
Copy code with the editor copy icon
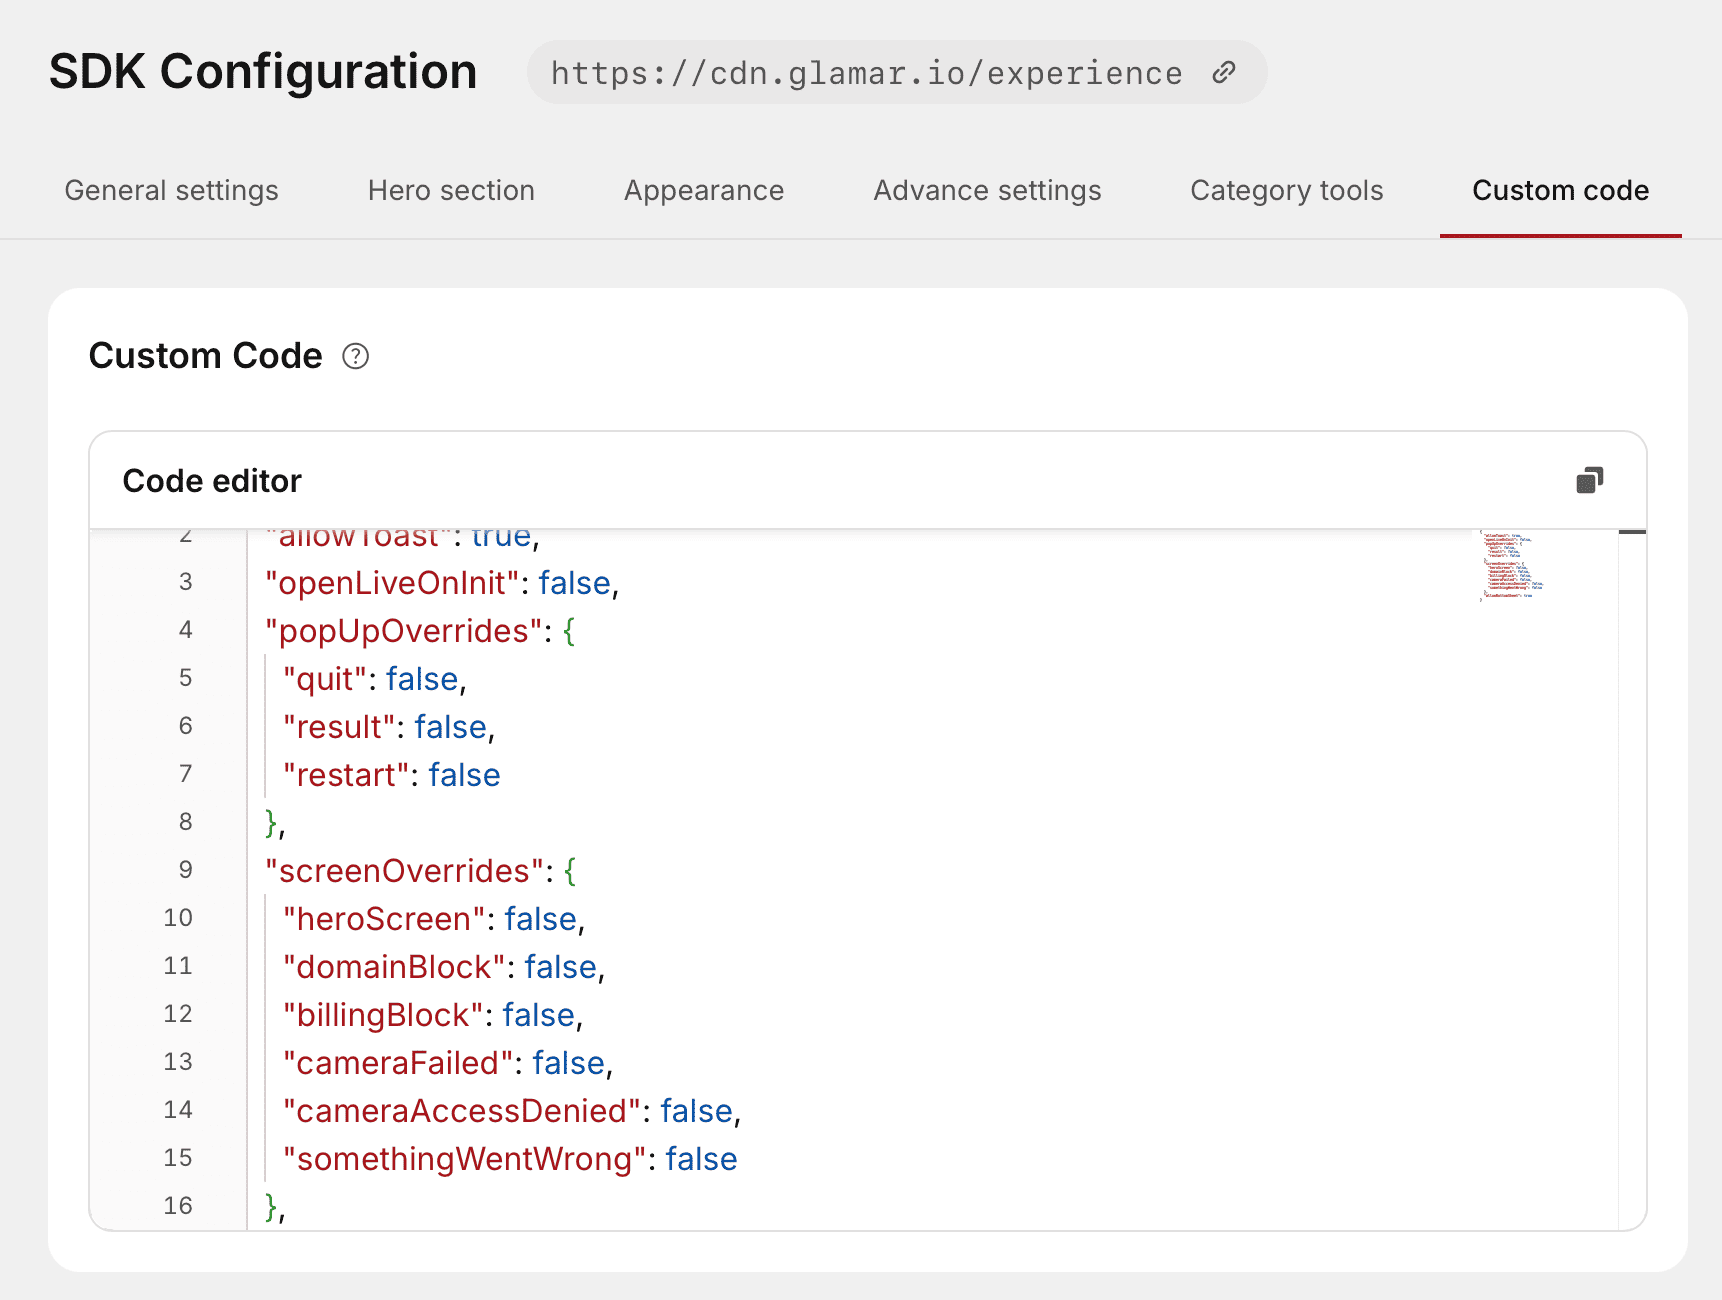click(1589, 481)
